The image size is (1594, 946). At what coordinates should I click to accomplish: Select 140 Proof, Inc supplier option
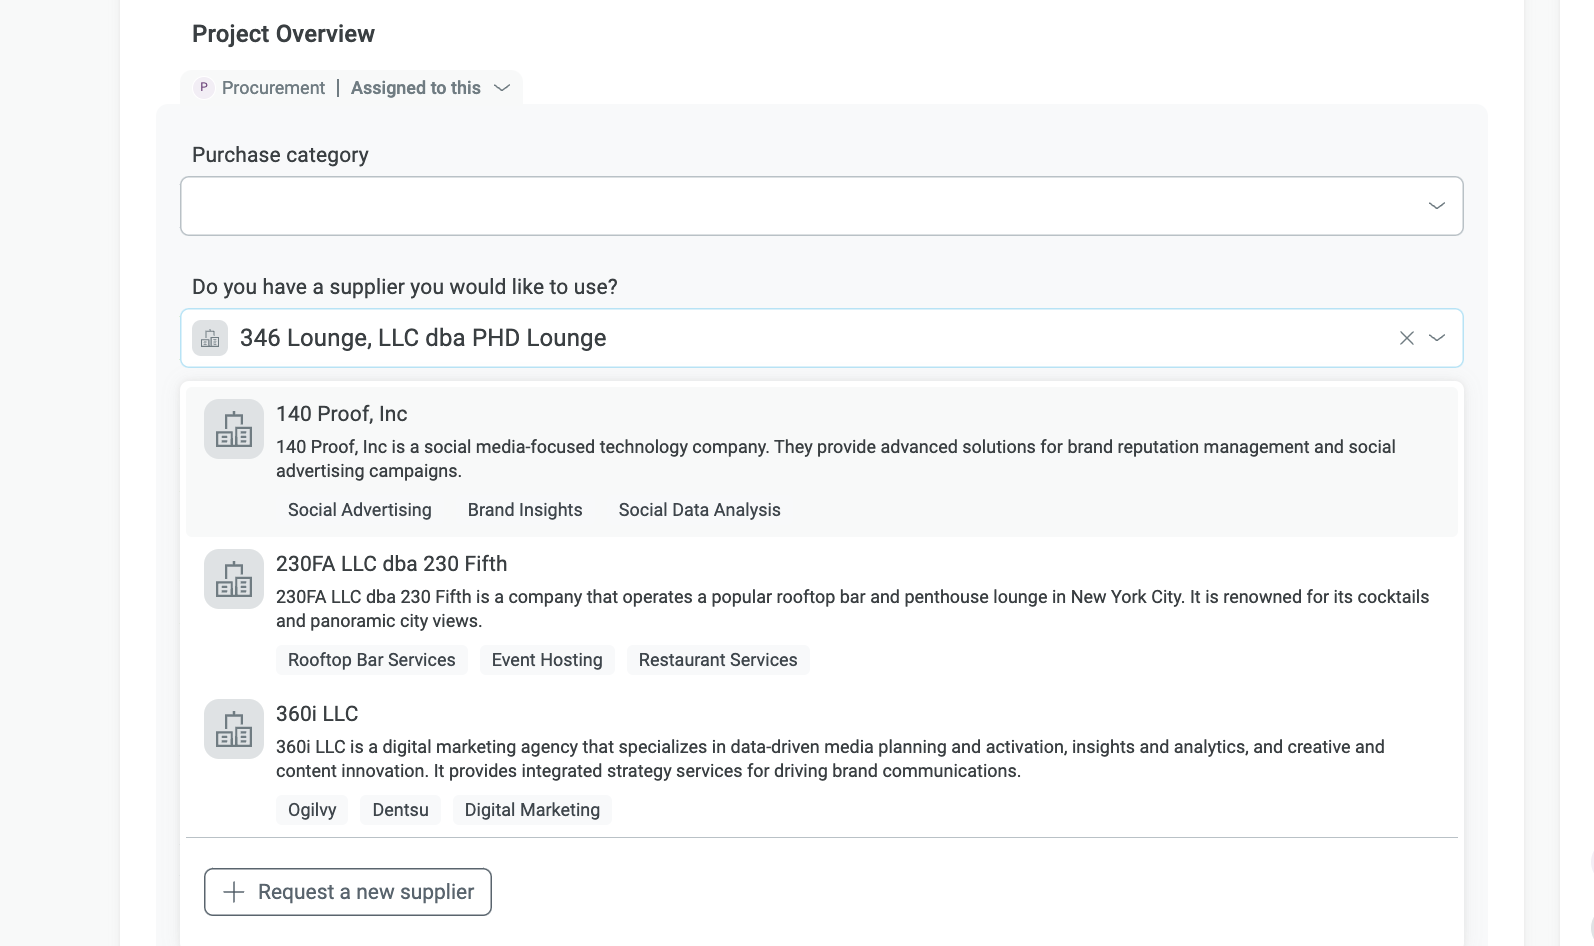[x=341, y=414]
